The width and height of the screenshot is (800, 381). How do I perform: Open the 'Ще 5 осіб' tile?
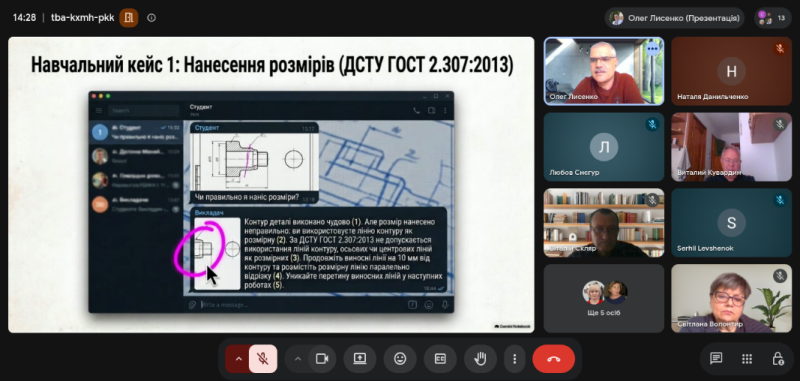tap(604, 298)
